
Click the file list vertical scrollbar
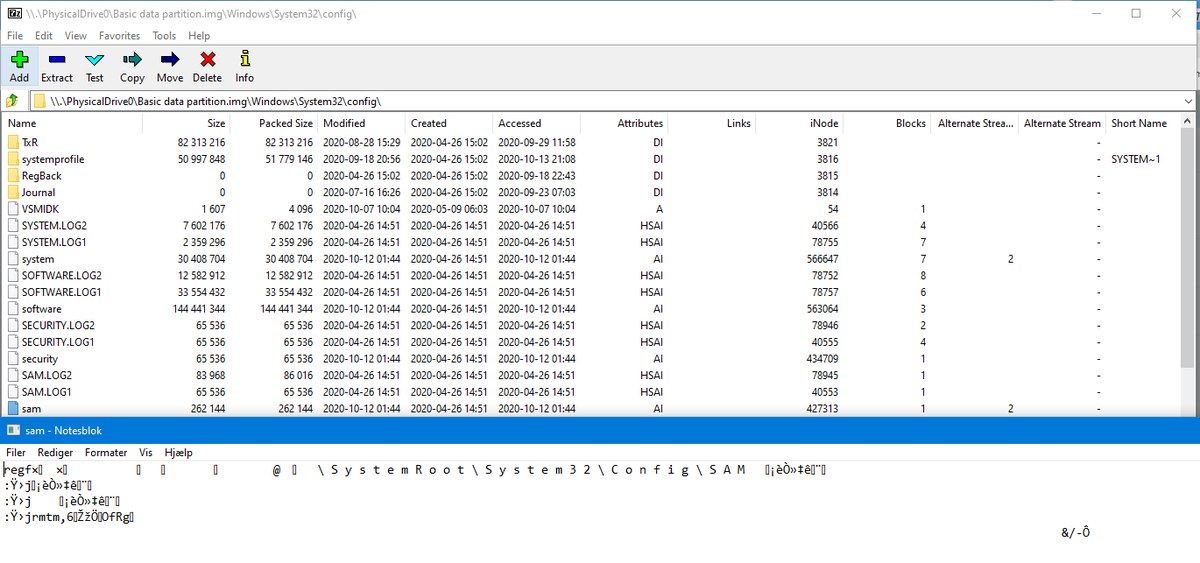point(1186,265)
